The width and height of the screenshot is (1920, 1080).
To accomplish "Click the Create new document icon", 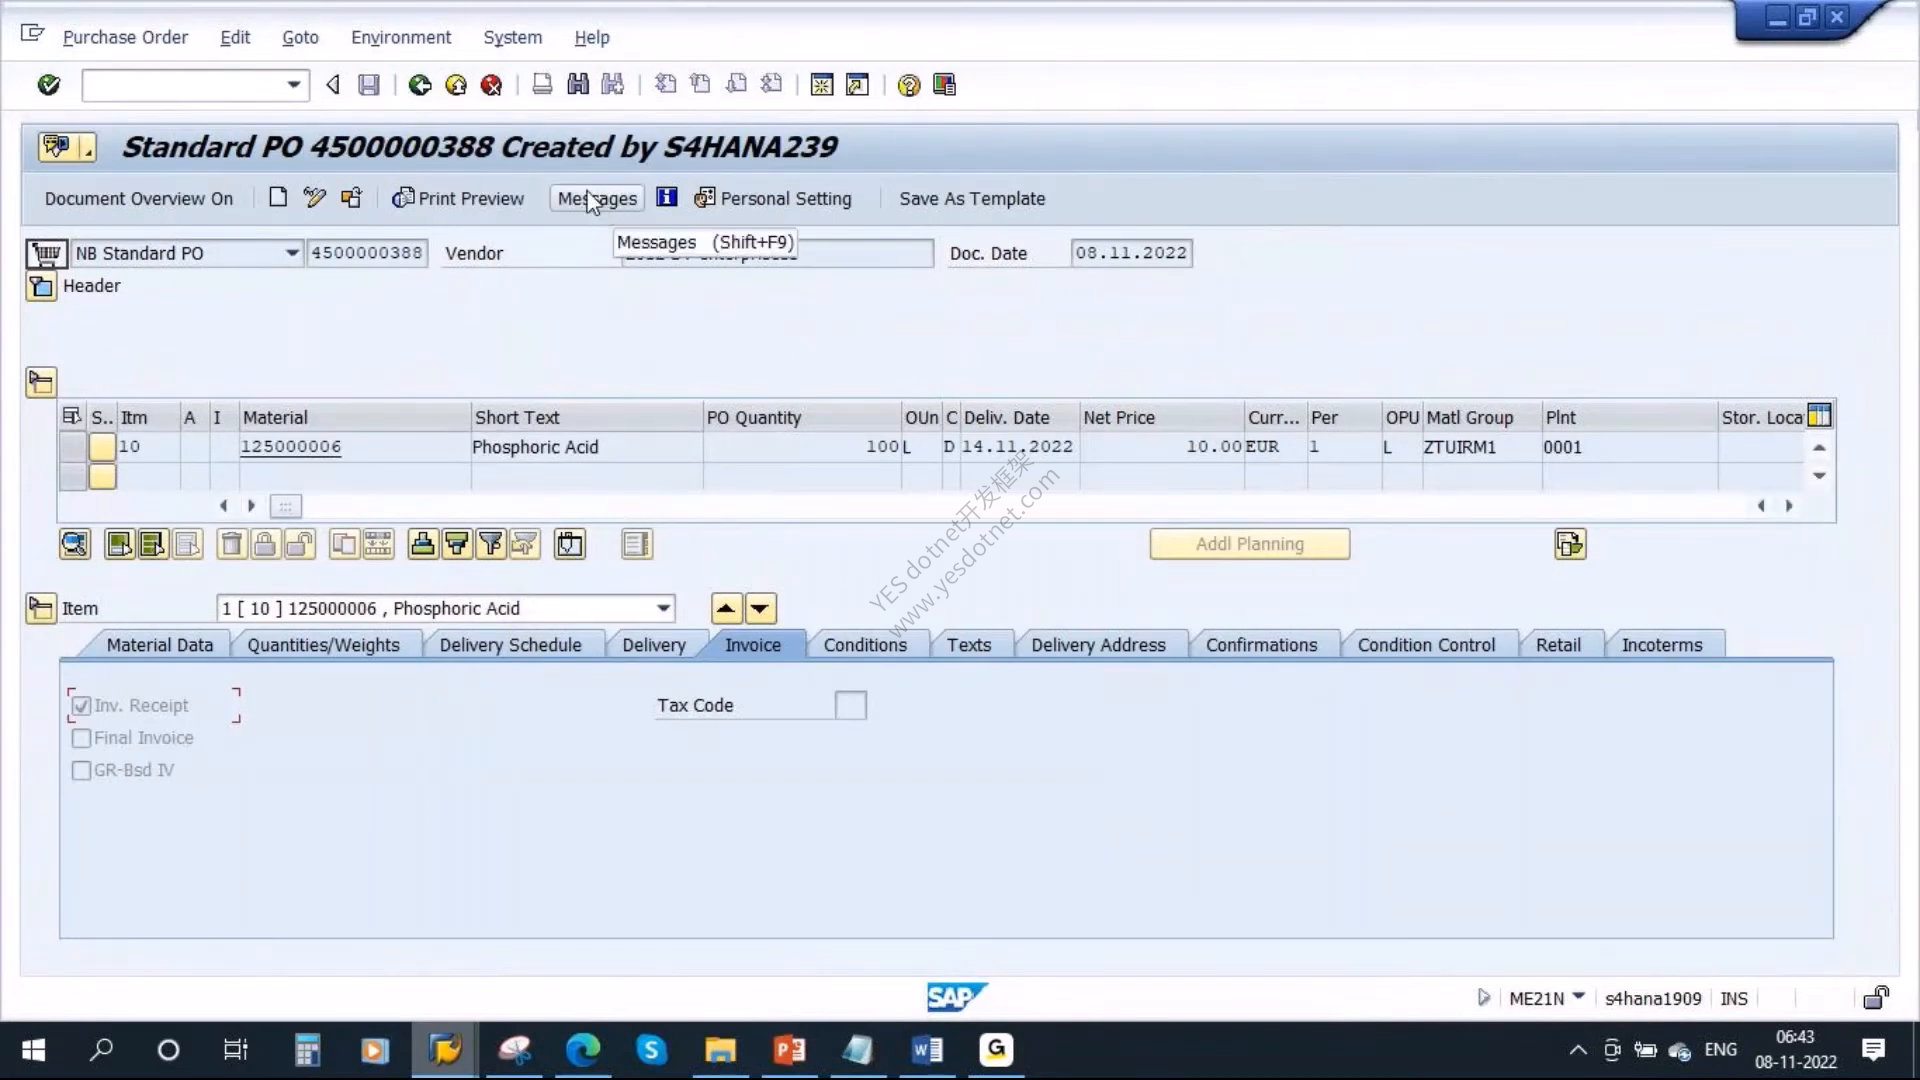I will (x=278, y=197).
